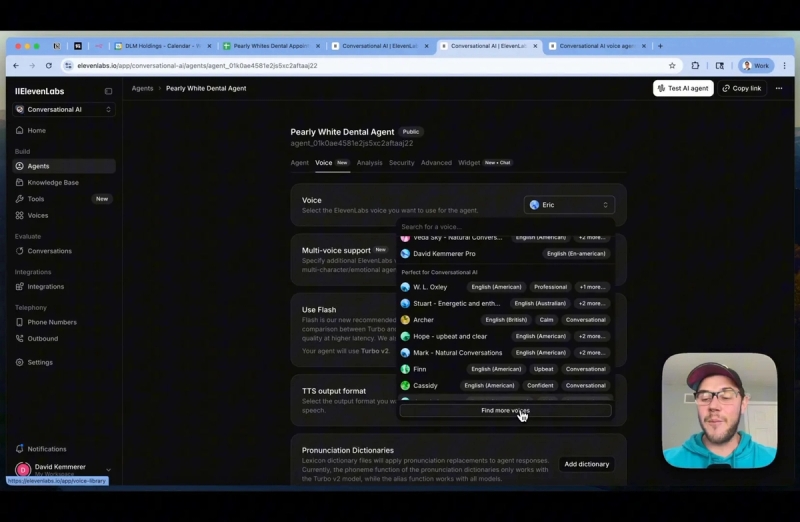Switch to the Agent tab
This screenshot has height=522, width=800.
click(x=299, y=163)
